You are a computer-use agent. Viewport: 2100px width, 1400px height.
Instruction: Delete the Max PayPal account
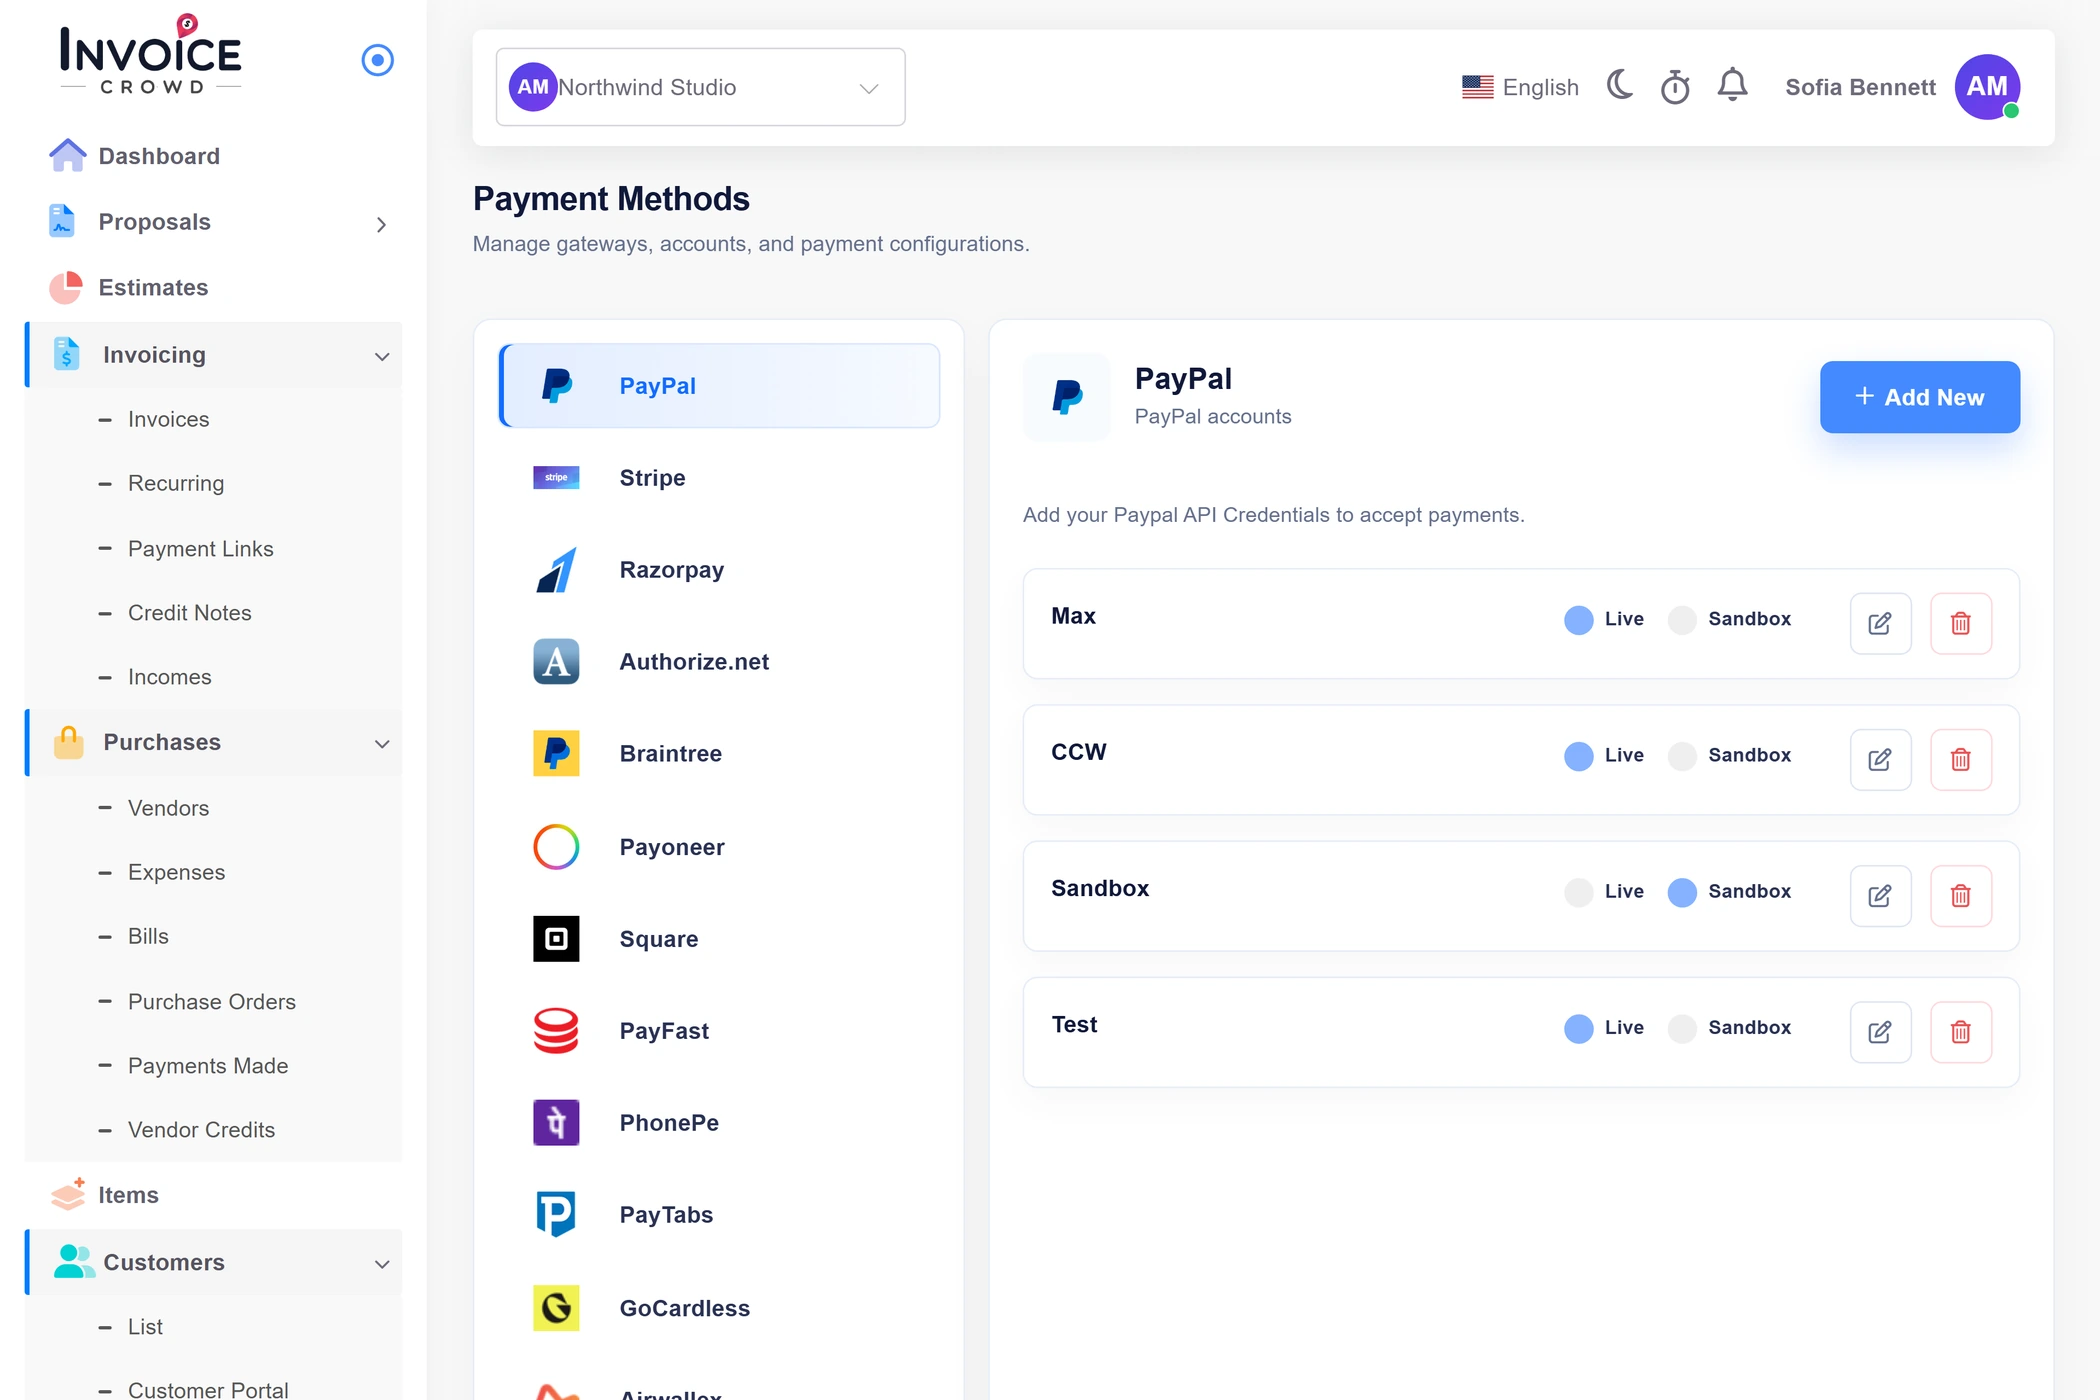click(1960, 623)
